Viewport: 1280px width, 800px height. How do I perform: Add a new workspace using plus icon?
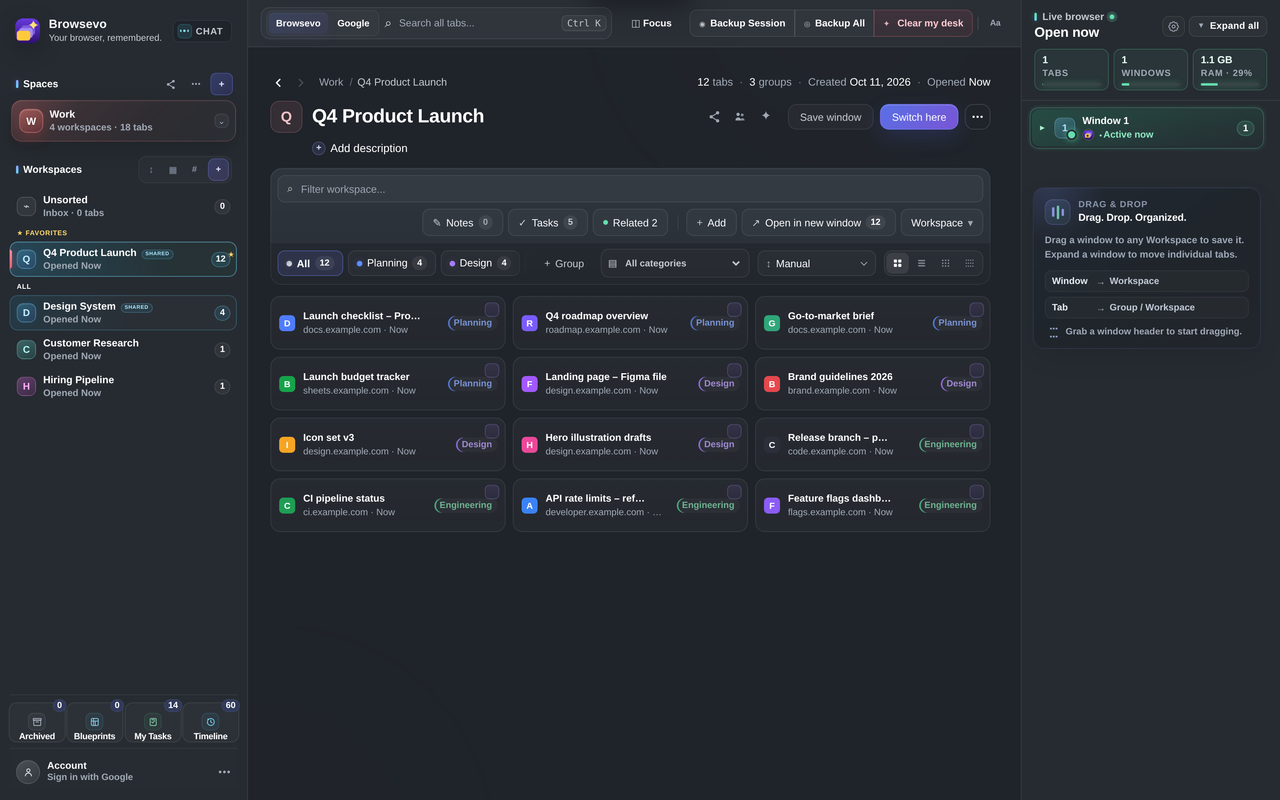(x=218, y=169)
